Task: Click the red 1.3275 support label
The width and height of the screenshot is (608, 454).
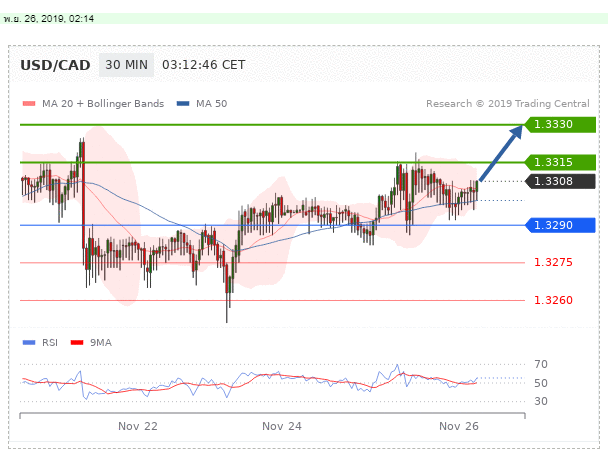Action: pyautogui.click(x=553, y=262)
